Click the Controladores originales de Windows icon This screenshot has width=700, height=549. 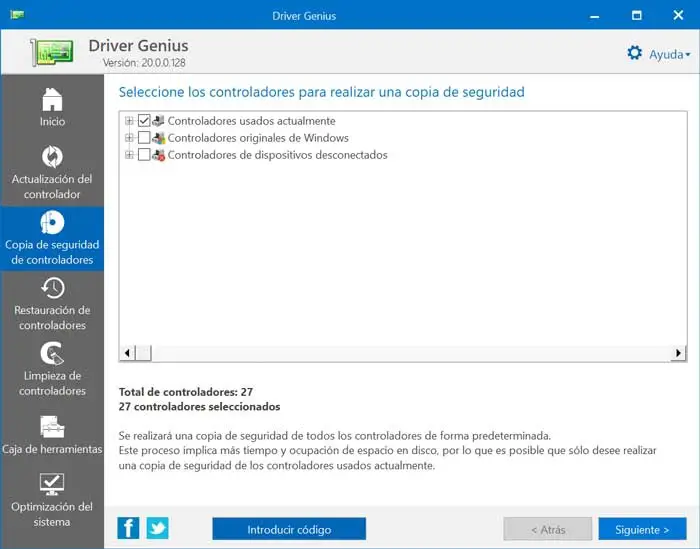[158, 137]
